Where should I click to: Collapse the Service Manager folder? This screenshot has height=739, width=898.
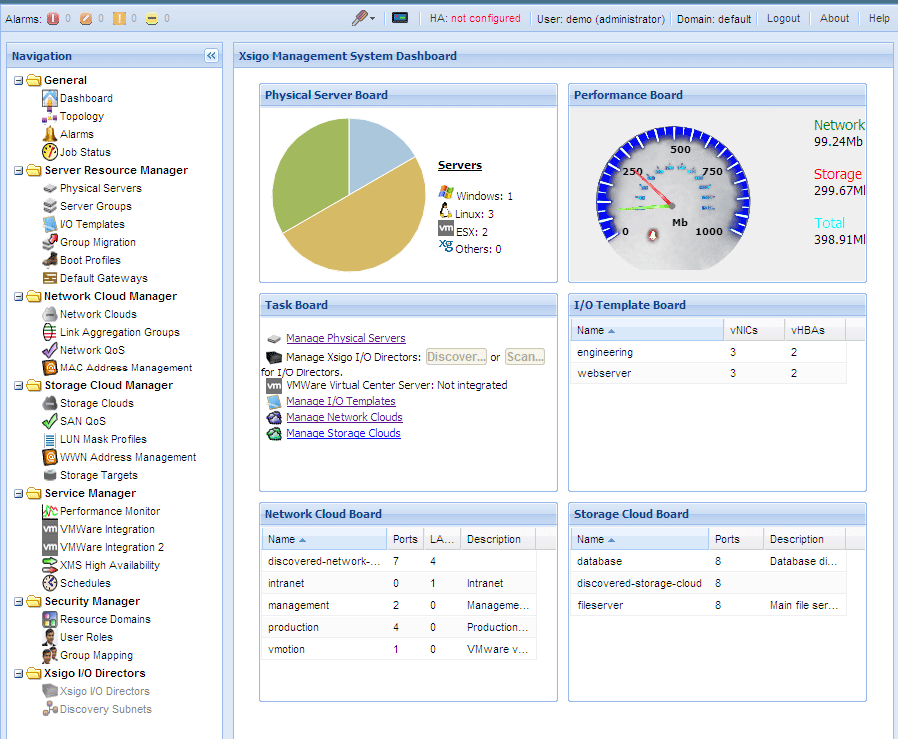(x=18, y=493)
